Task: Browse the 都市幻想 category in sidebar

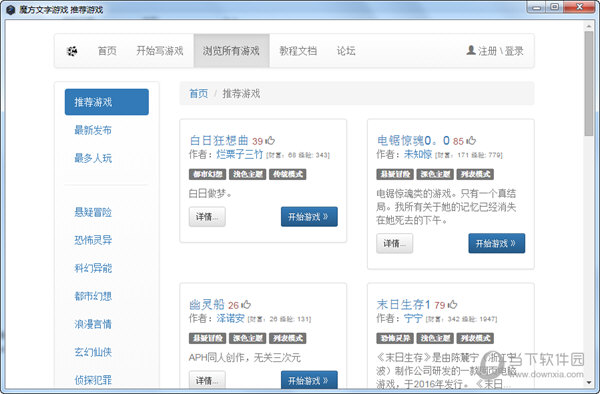Action: click(93, 296)
